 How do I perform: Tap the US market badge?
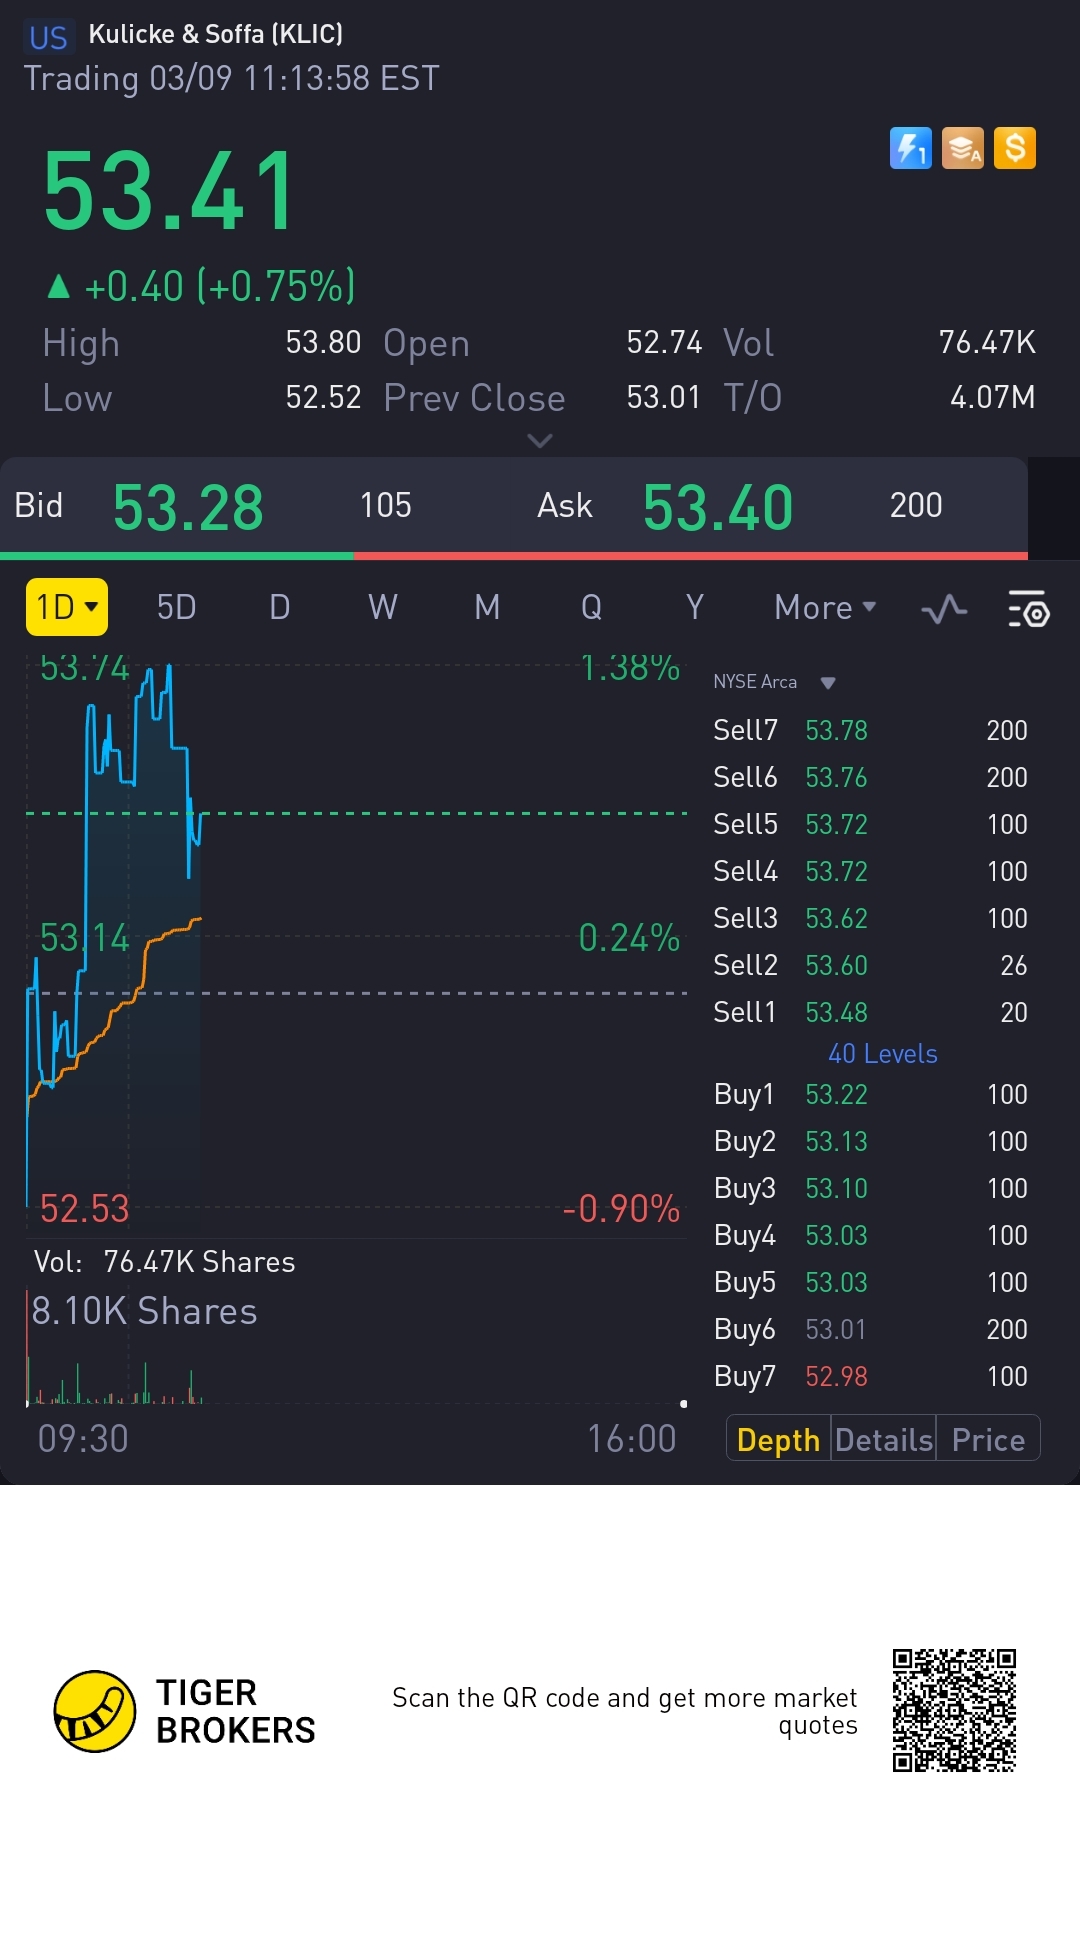[x=48, y=38]
